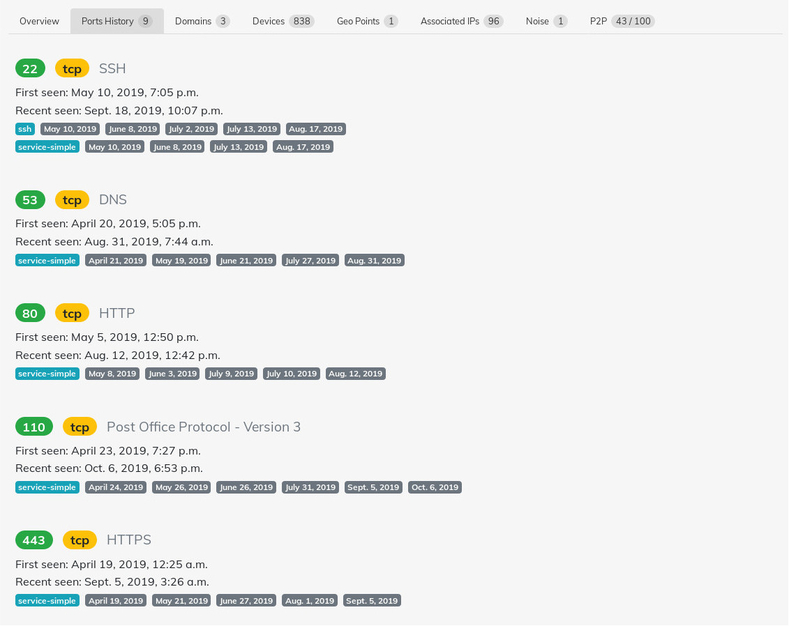This screenshot has height=626, width=789.
Task: Select June 21, 2019 date under DNS
Action: tap(246, 261)
